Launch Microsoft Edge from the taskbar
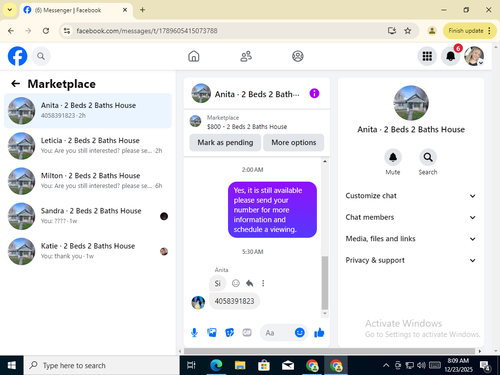 coord(216,365)
